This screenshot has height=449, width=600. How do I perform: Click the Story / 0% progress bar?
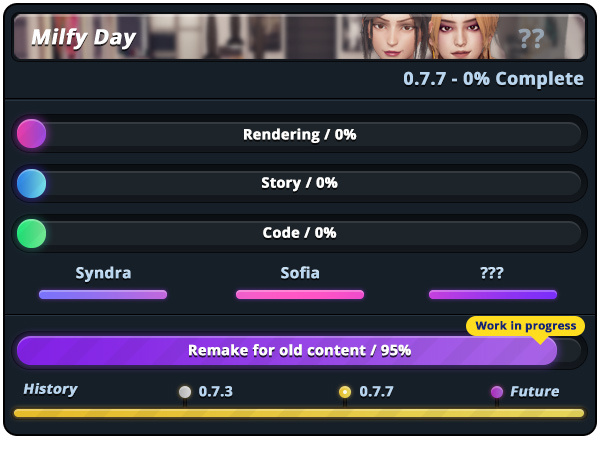pyautogui.click(x=299, y=183)
